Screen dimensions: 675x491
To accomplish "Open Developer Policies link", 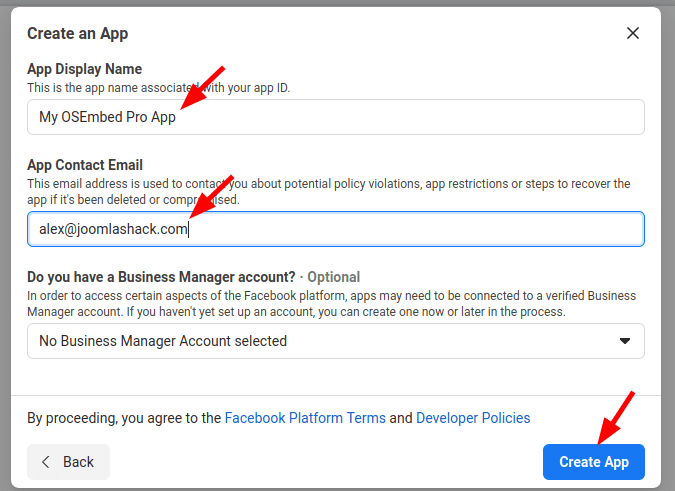I will point(473,418).
